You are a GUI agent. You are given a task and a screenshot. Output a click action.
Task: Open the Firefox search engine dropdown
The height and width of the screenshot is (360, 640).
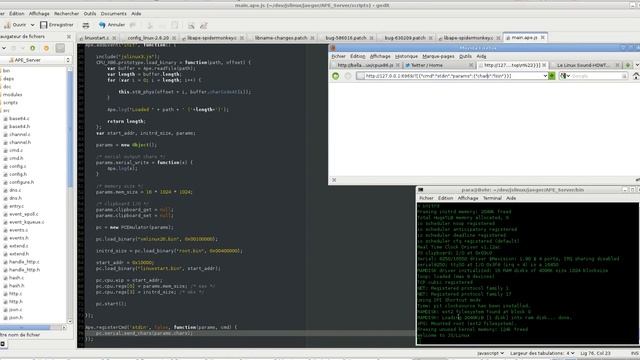click(565, 76)
